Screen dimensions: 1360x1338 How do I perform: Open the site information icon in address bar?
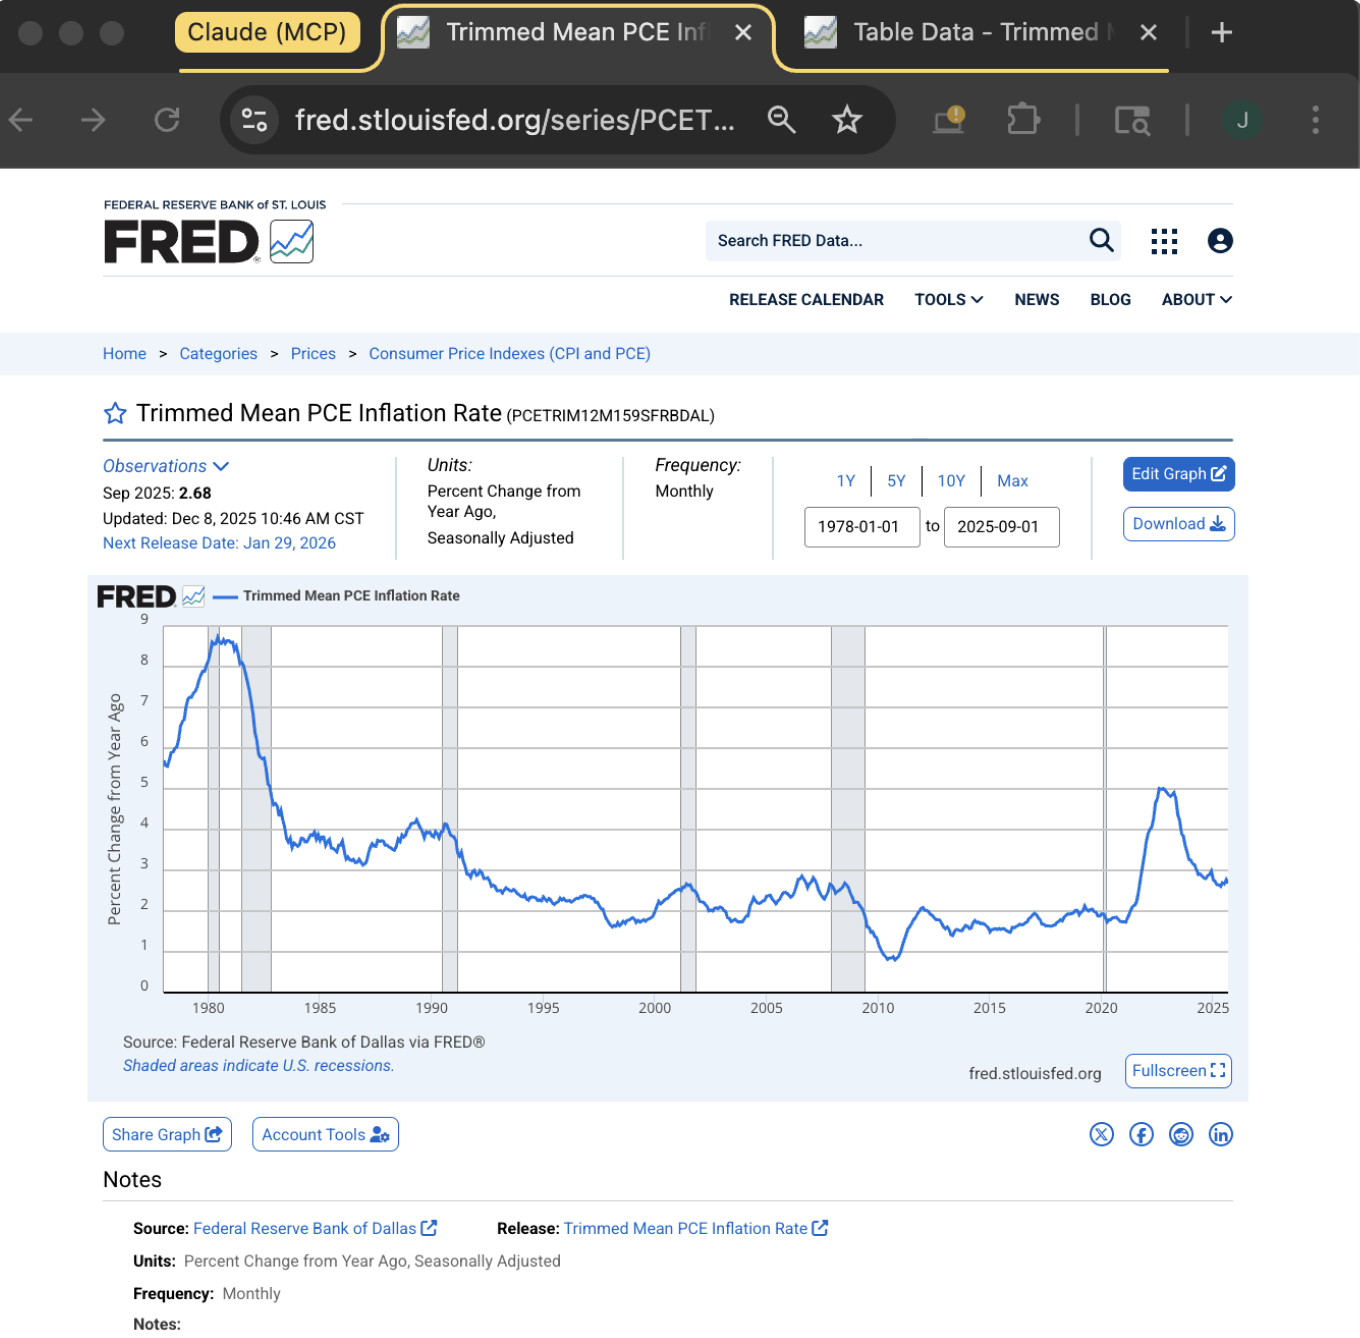click(x=254, y=120)
